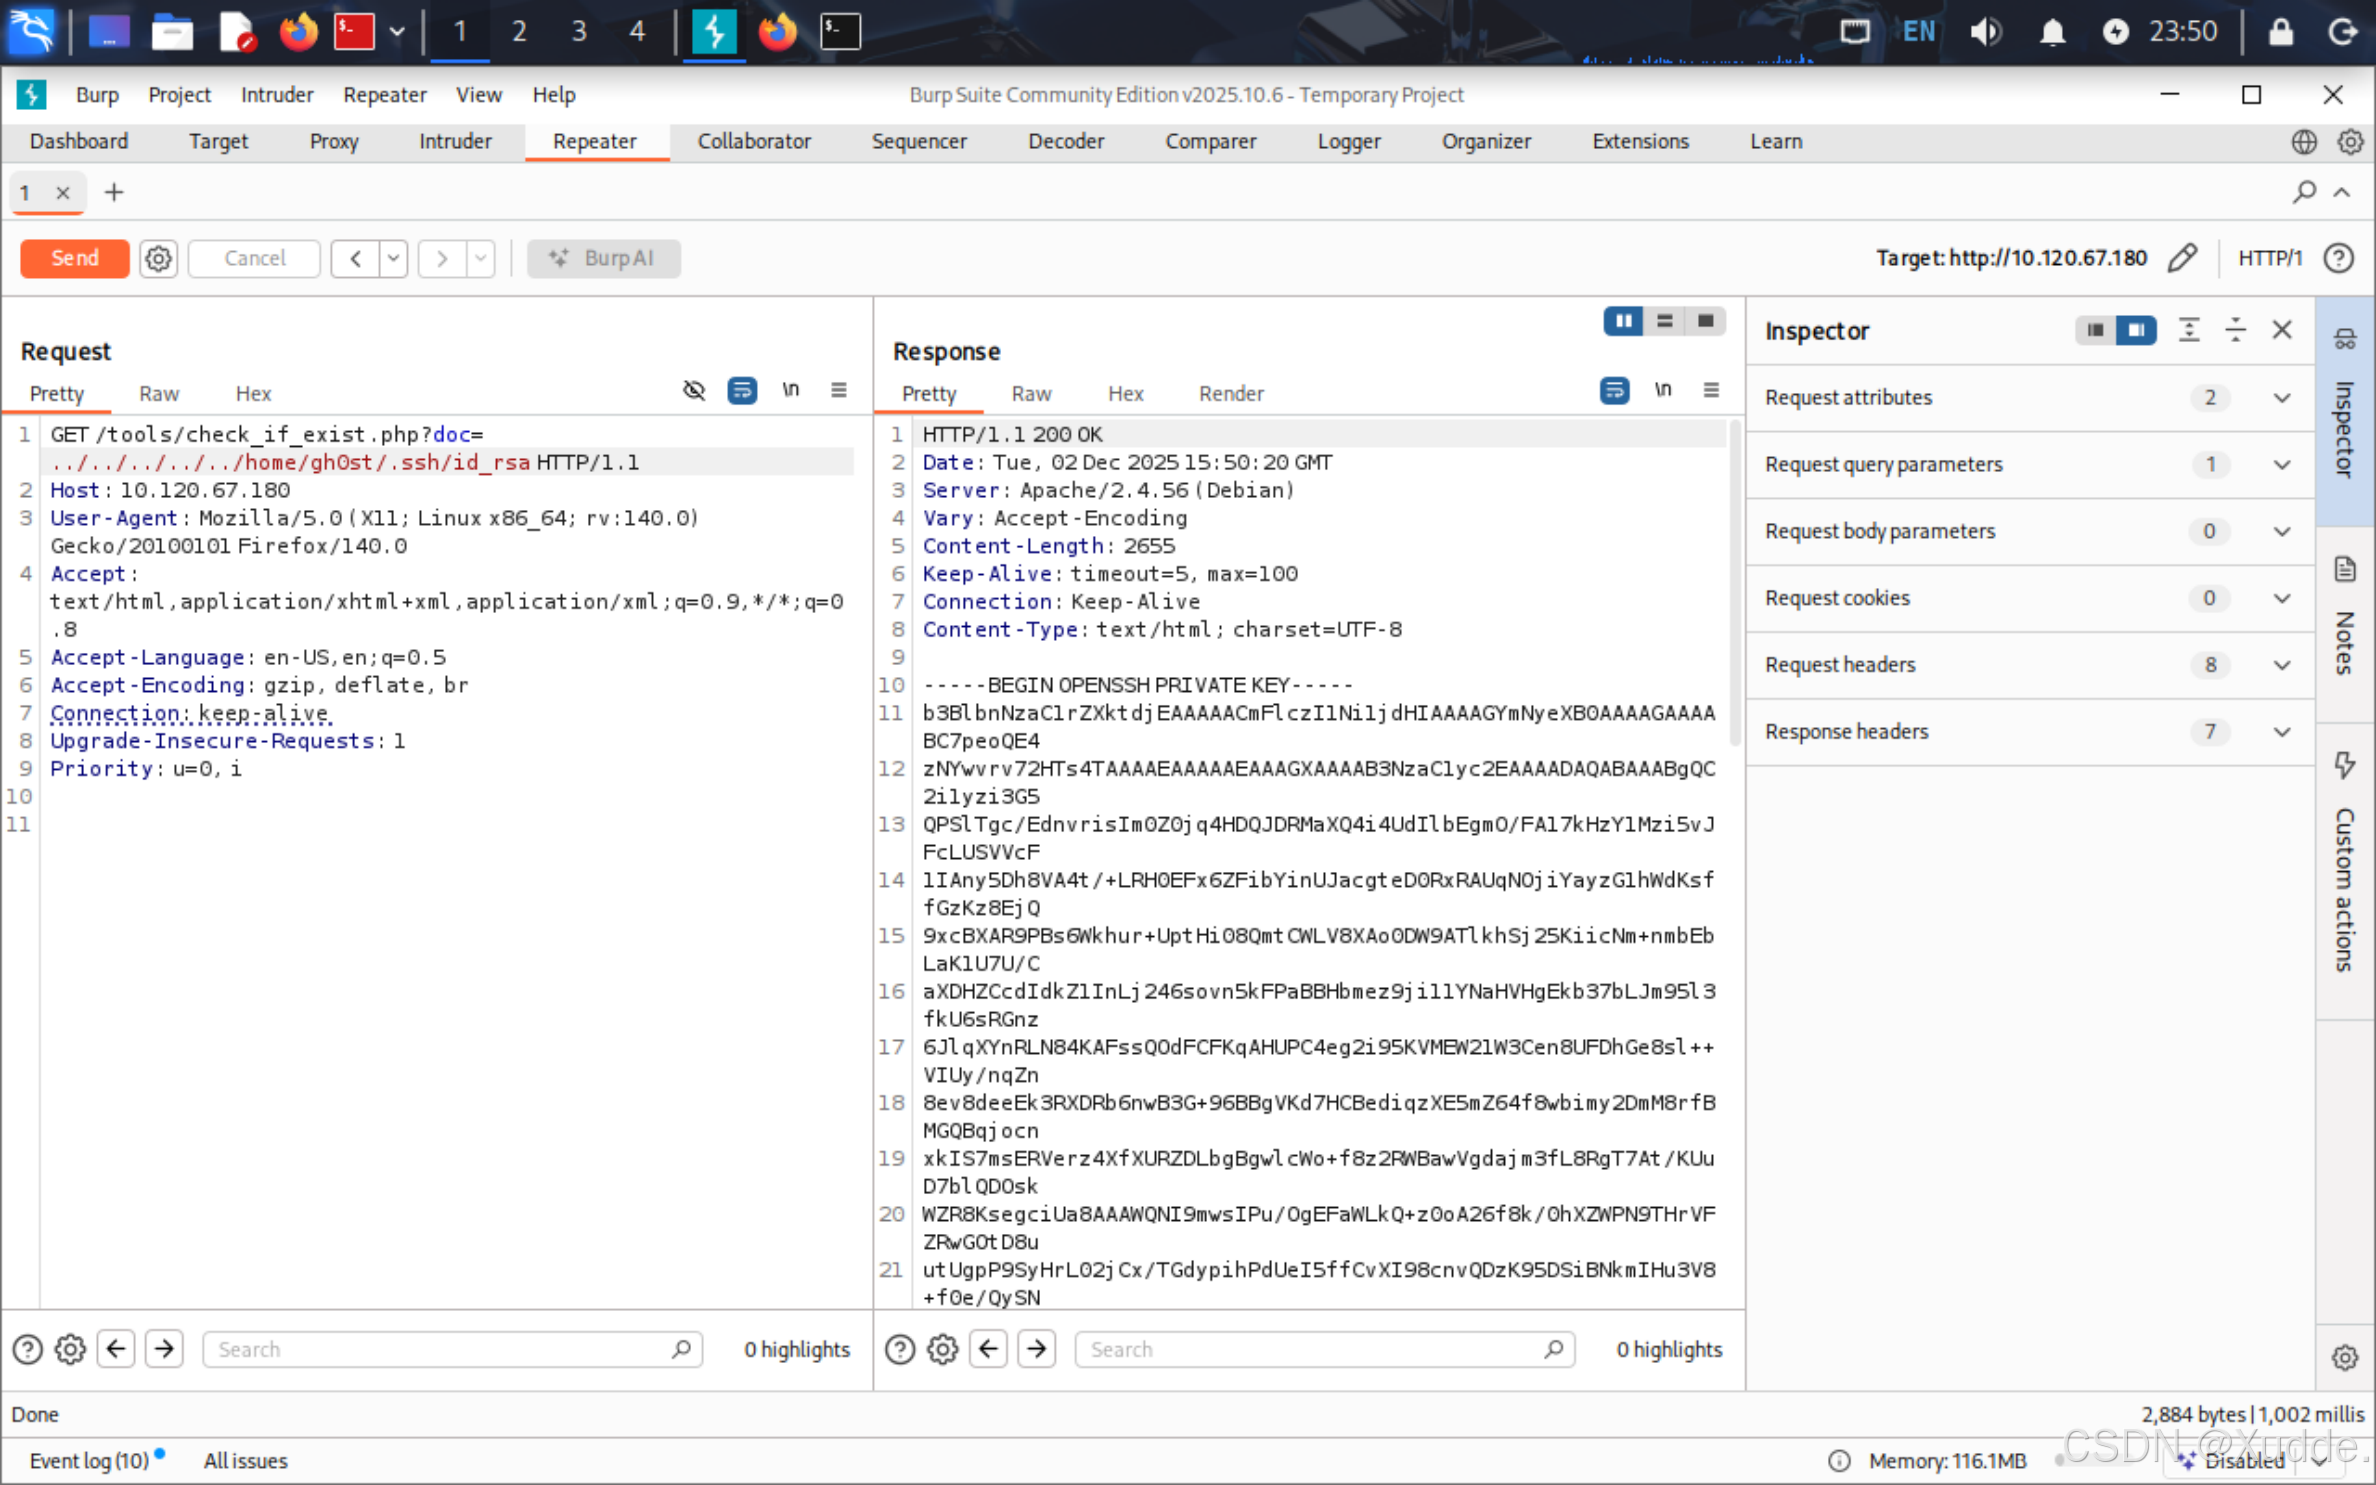Open the Event log link
Viewport: 2376px width, 1485px height.
89,1460
